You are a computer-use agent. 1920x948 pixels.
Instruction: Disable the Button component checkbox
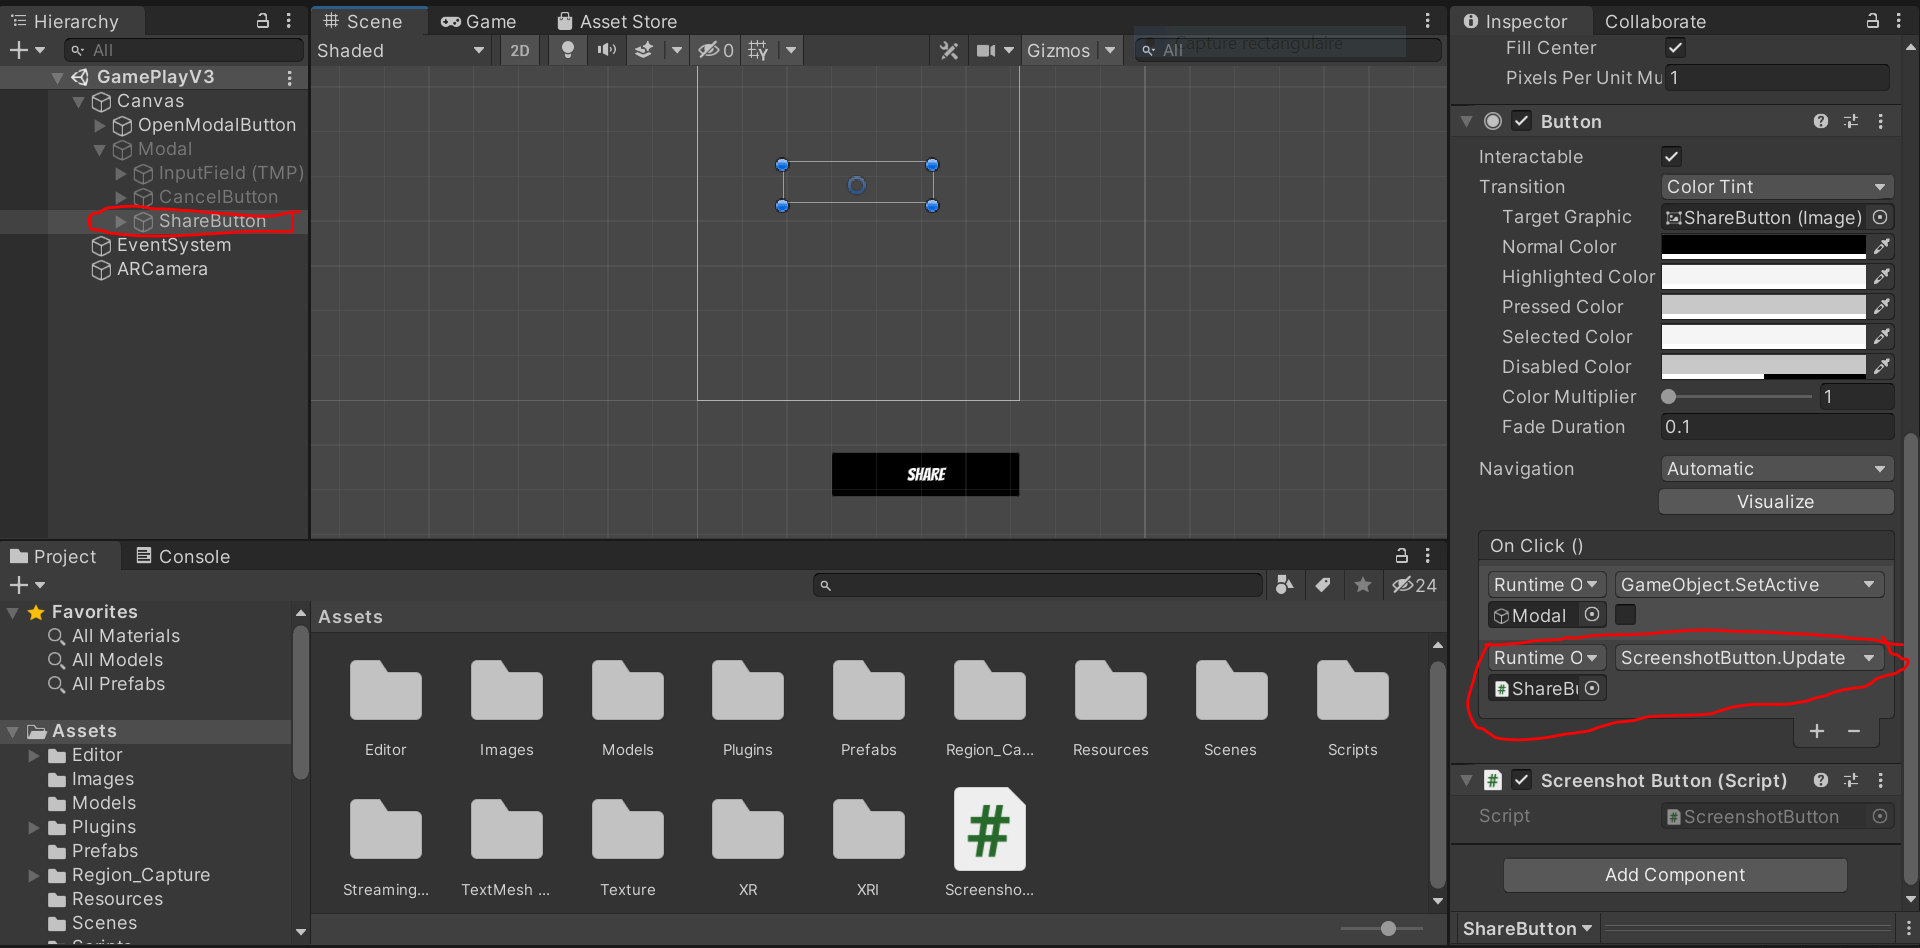coord(1521,121)
